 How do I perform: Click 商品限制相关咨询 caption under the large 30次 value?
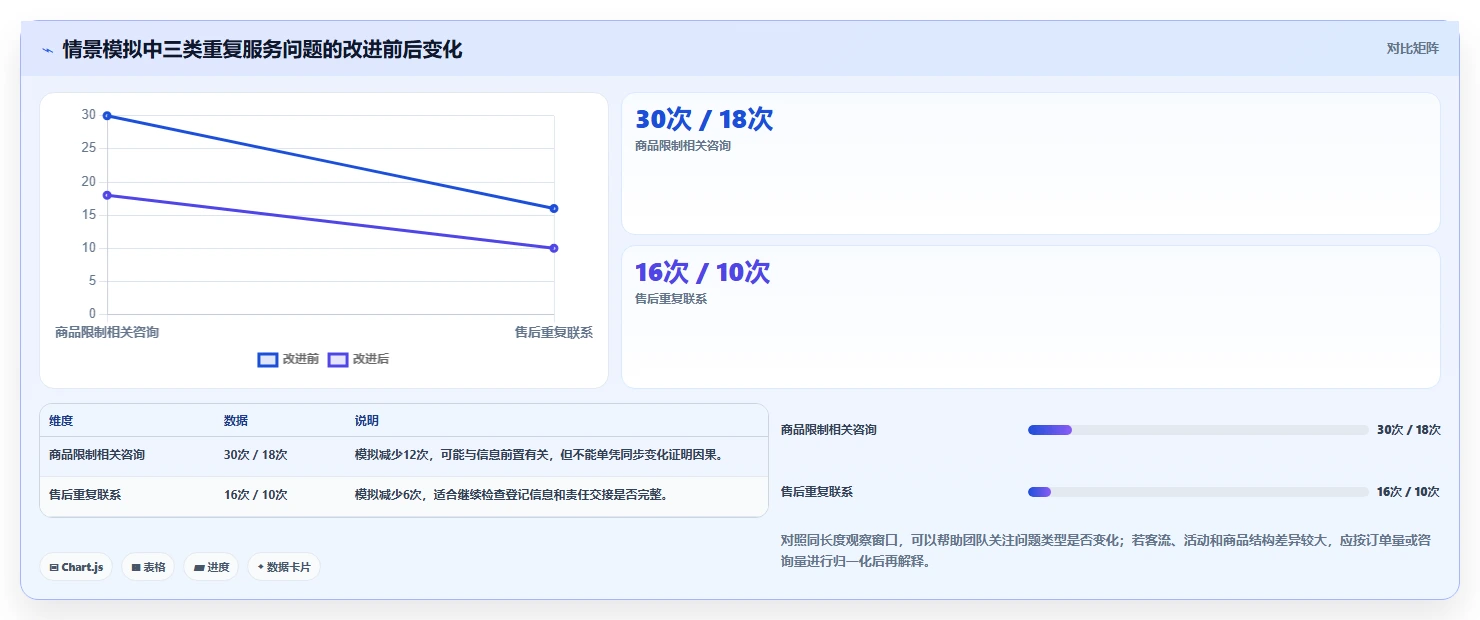pyautogui.click(x=683, y=146)
